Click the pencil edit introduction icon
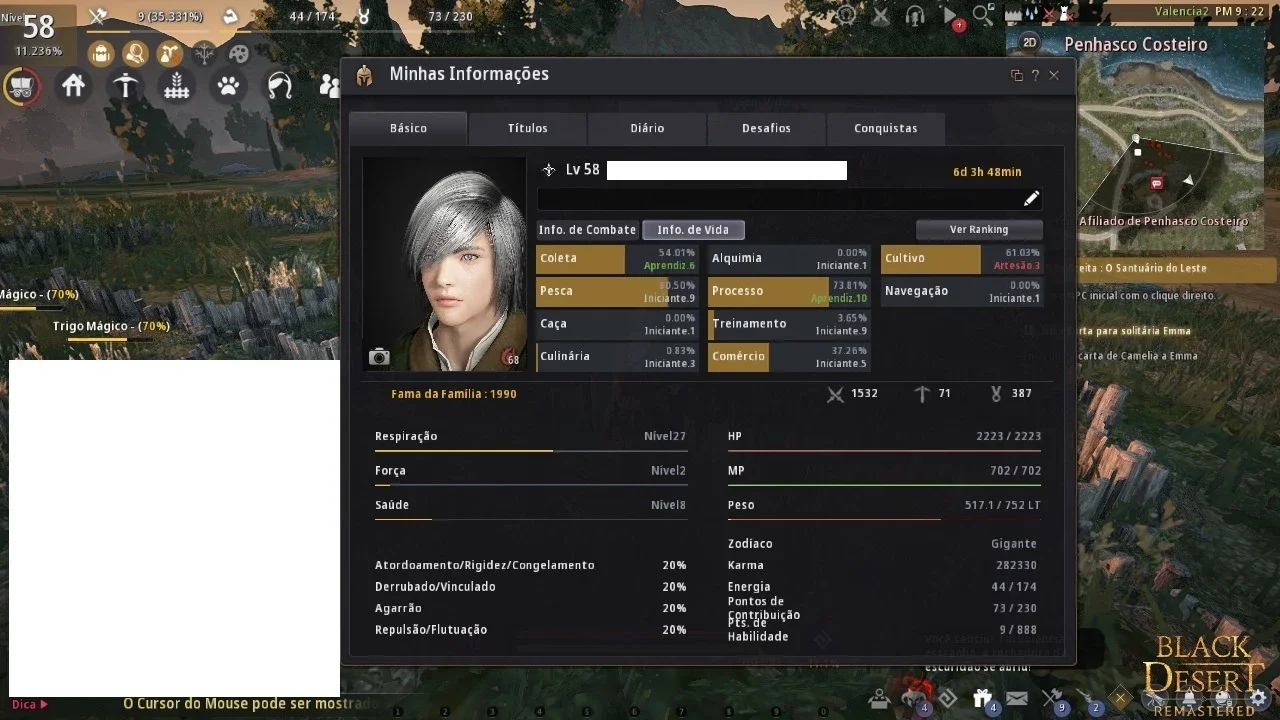Screen dimensions: 1280x720 tap(1031, 198)
